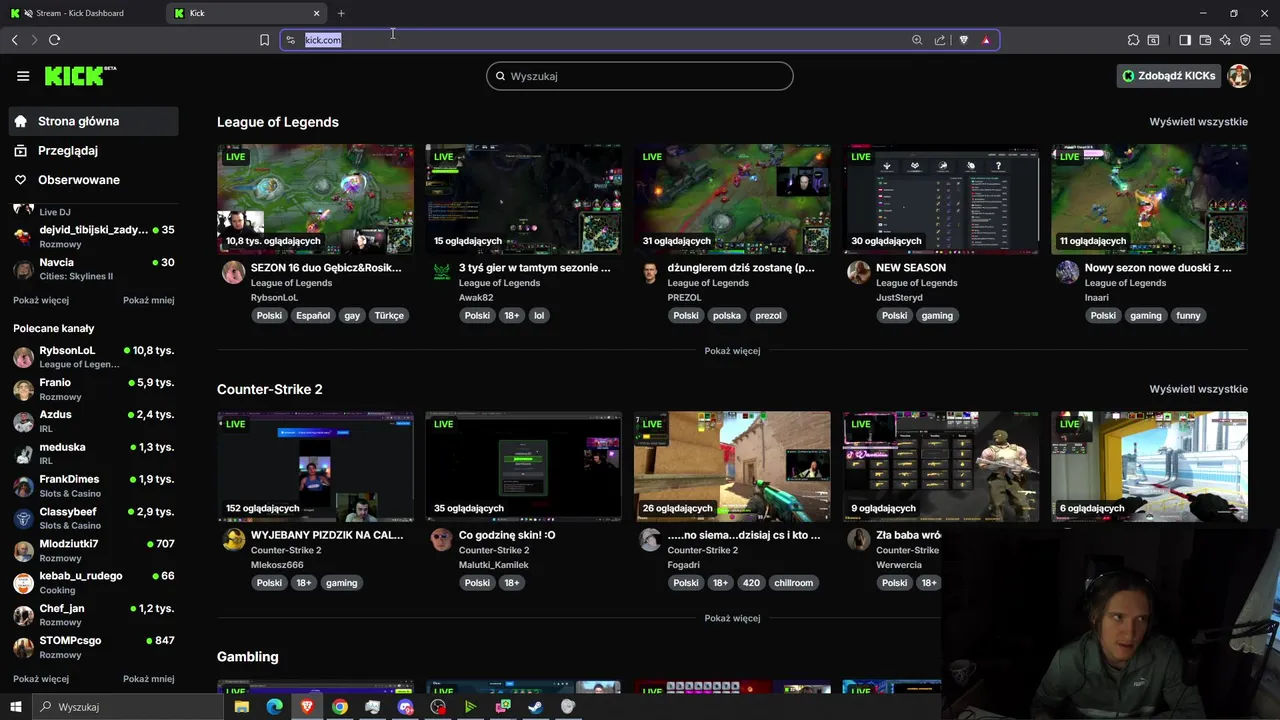Click the KICK logo
Image resolution: width=1280 pixels, height=720 pixels.
tap(80, 76)
